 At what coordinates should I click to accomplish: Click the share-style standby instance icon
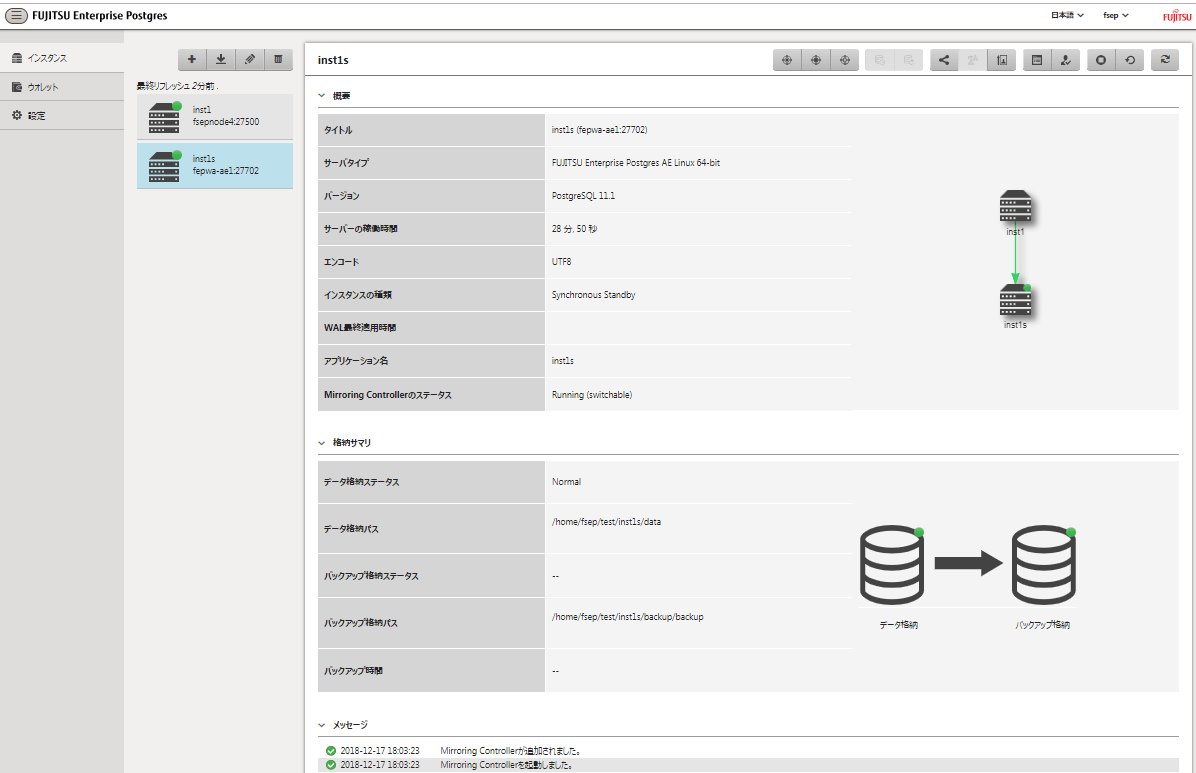(944, 60)
